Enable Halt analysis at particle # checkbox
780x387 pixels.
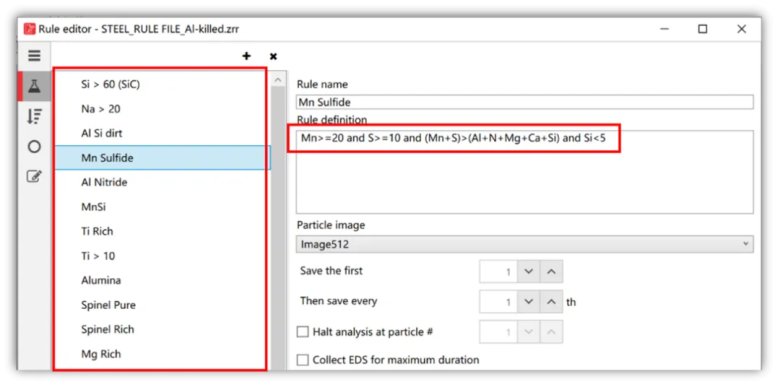click(x=302, y=332)
